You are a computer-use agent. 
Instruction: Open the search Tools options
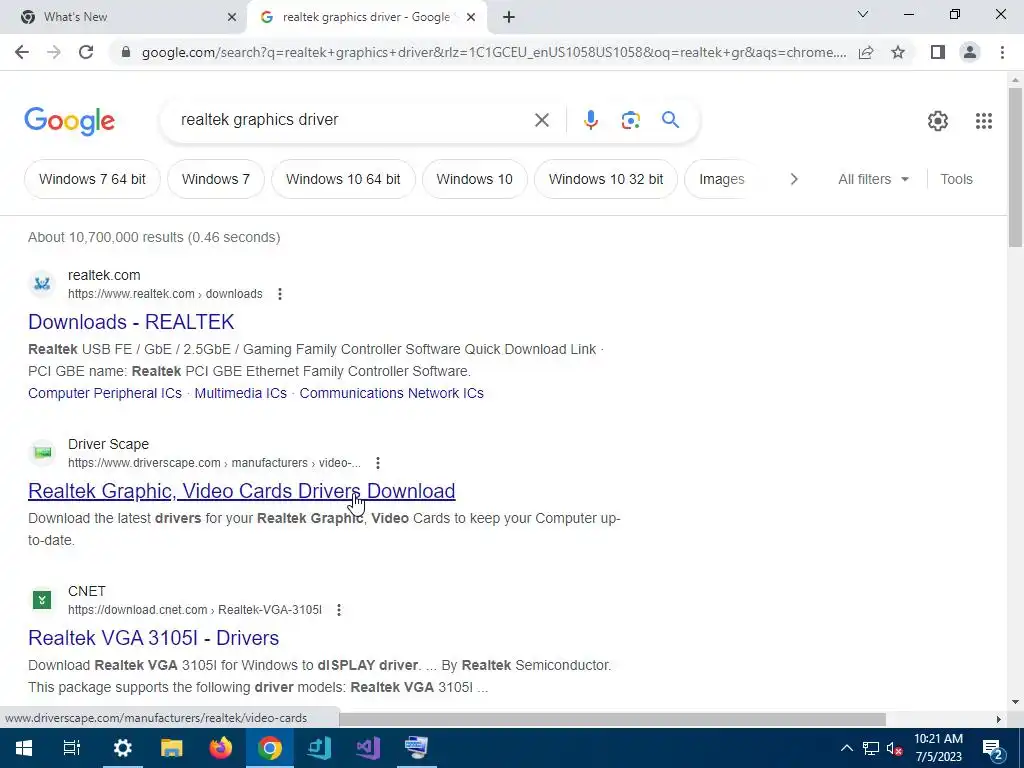[x=956, y=179]
